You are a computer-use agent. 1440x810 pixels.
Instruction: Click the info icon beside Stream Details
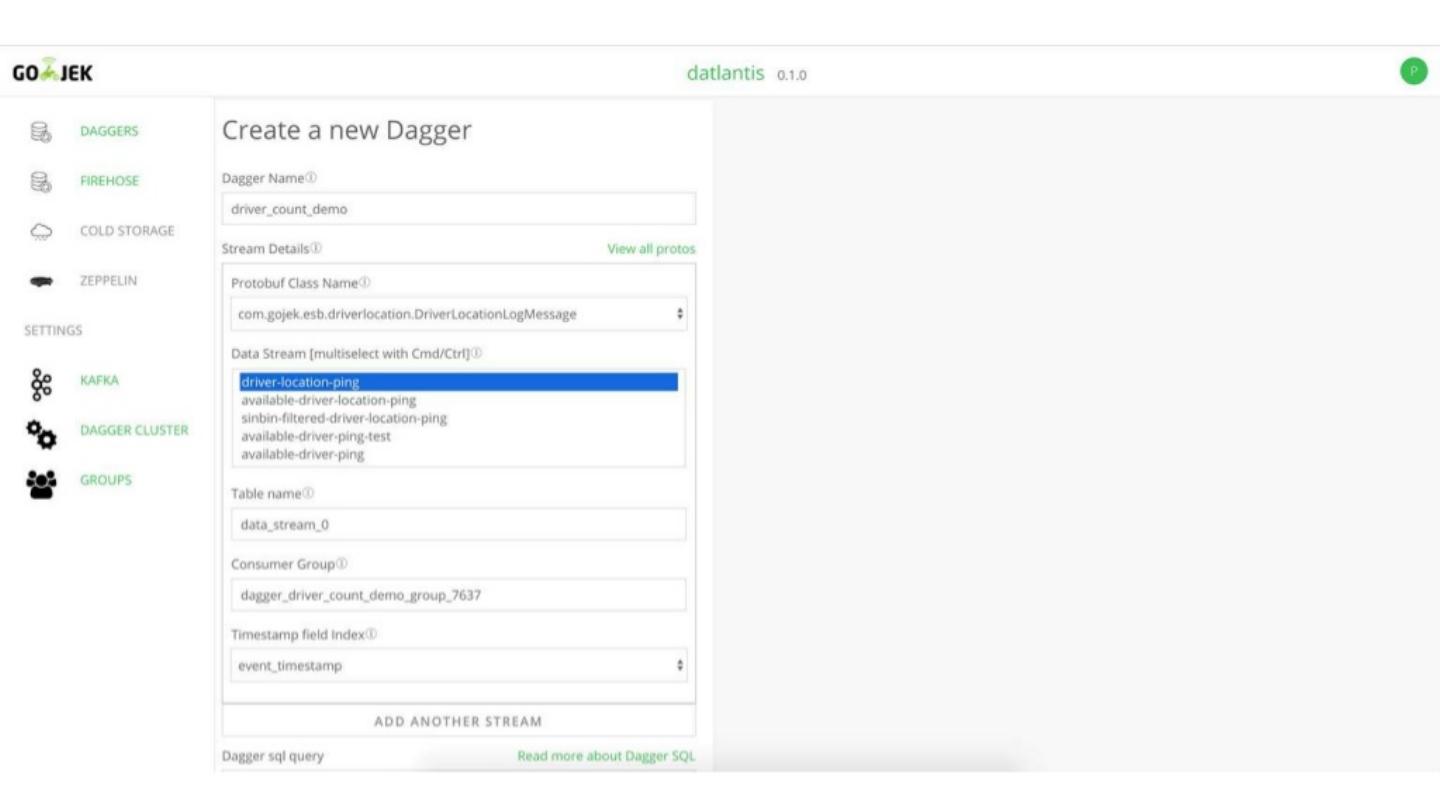[316, 248]
